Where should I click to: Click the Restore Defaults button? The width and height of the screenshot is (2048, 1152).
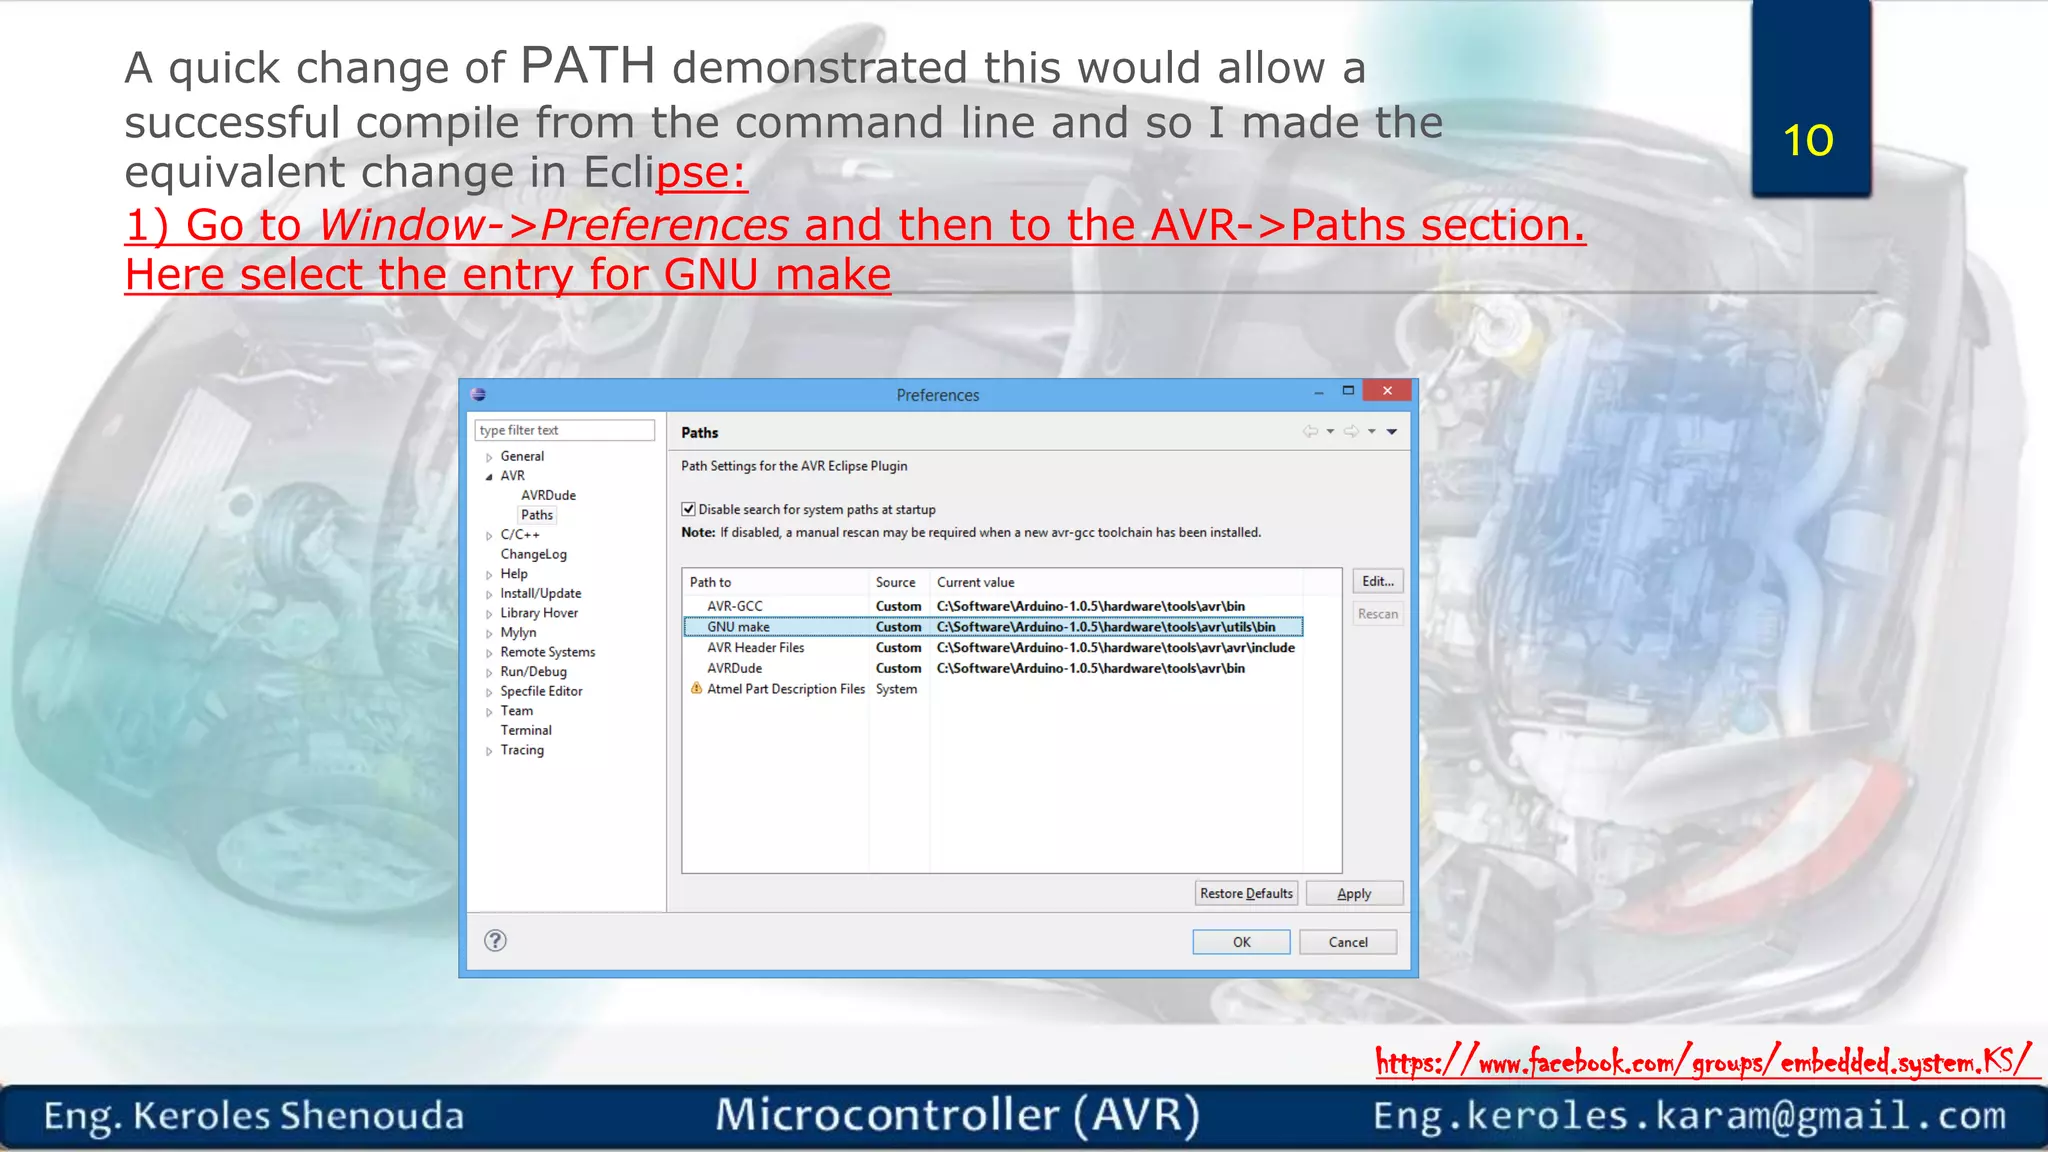pos(1246,893)
